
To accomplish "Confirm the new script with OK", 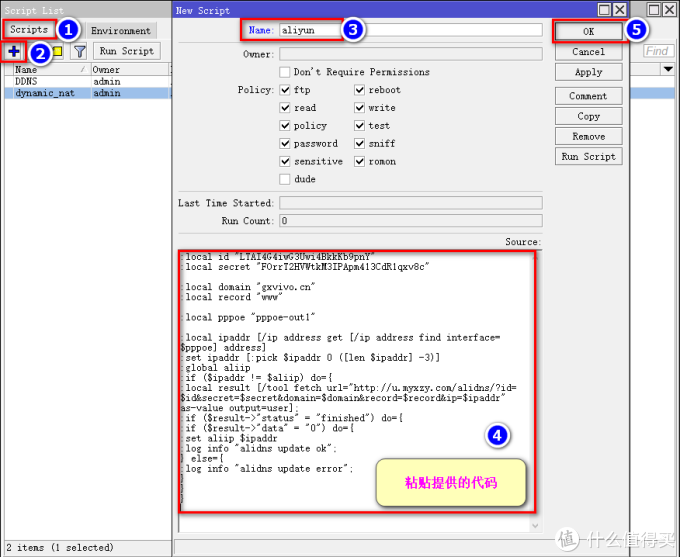I will point(588,31).
